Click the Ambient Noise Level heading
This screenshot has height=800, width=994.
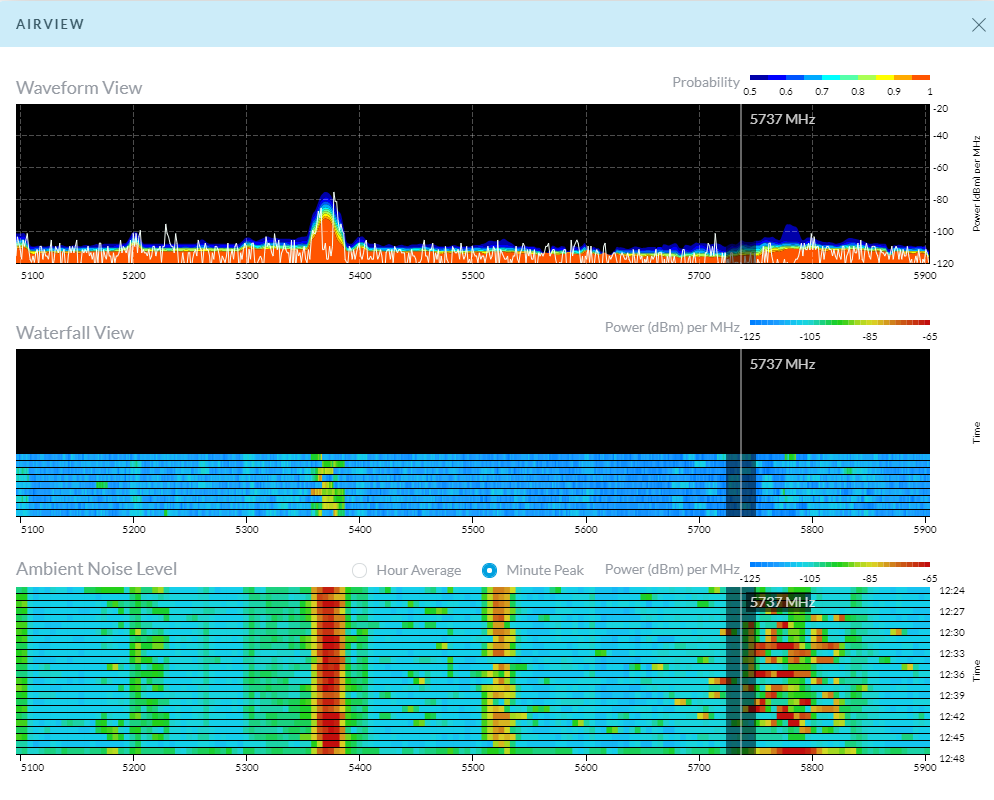pyautogui.click(x=96, y=569)
